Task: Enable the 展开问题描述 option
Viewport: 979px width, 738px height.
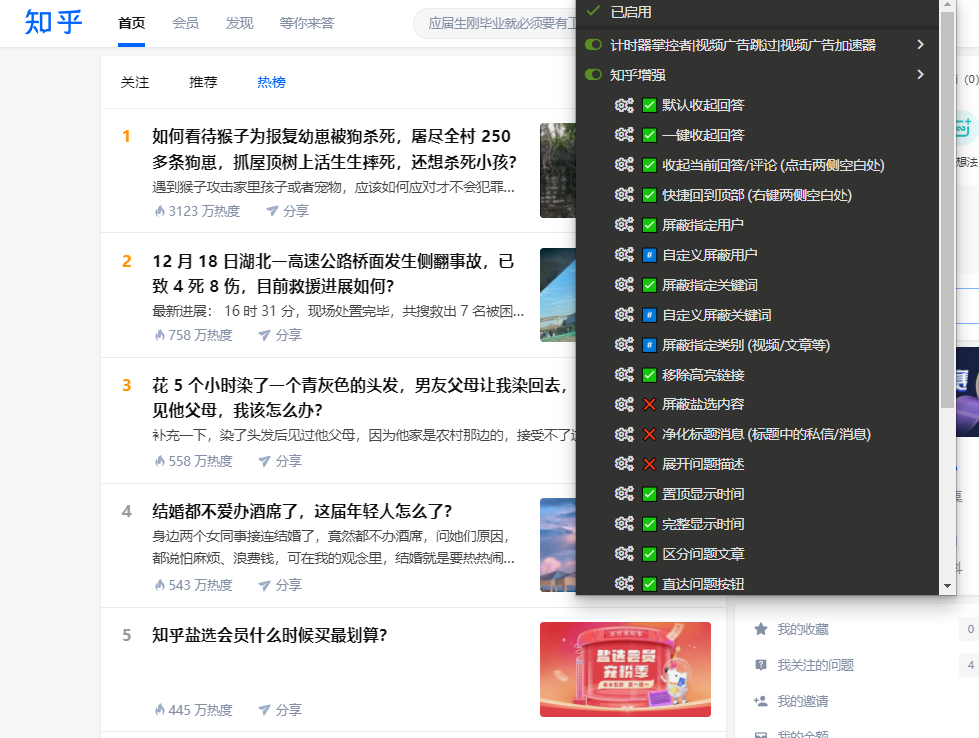Action: click(x=649, y=464)
